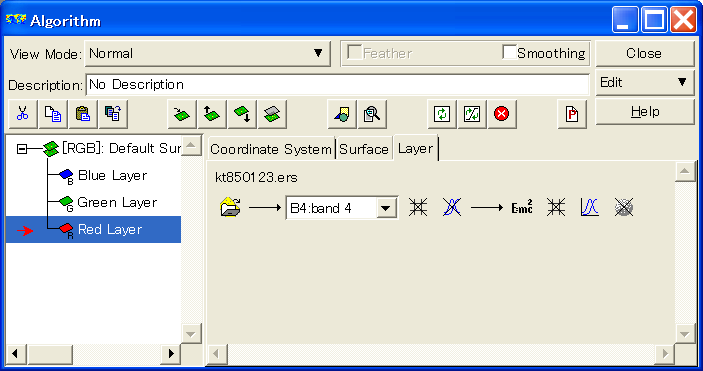This screenshot has width=703, height=371.
Task: Click the red Stop processing icon
Action: (502, 114)
